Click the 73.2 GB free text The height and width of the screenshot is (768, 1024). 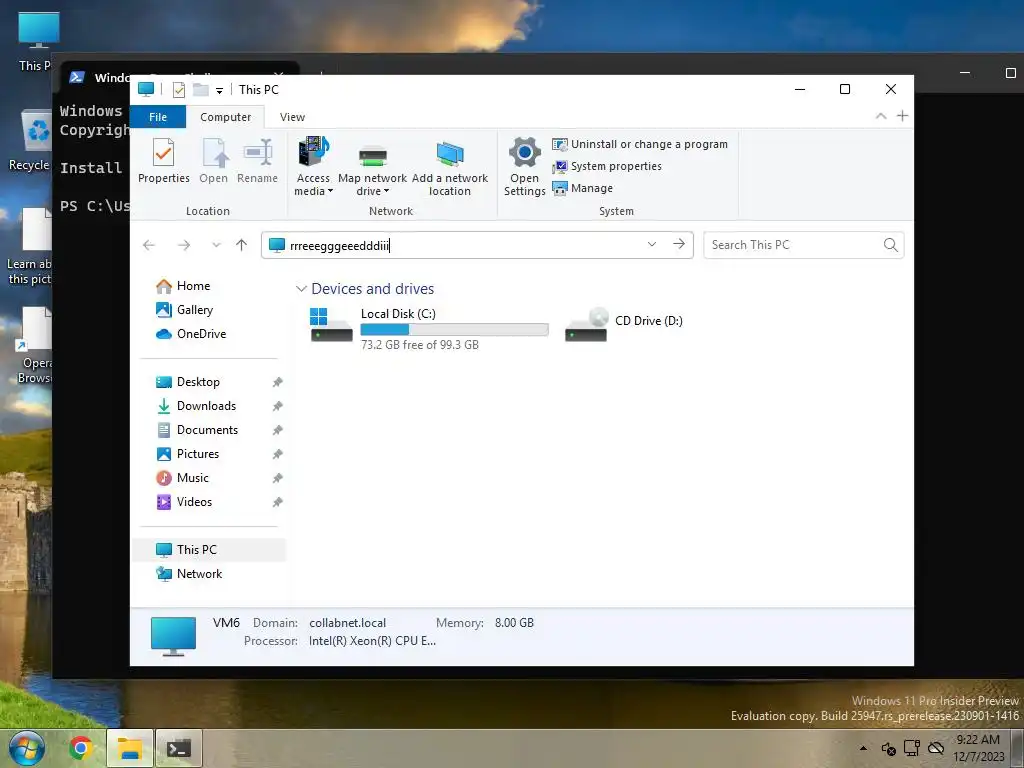[420, 345]
